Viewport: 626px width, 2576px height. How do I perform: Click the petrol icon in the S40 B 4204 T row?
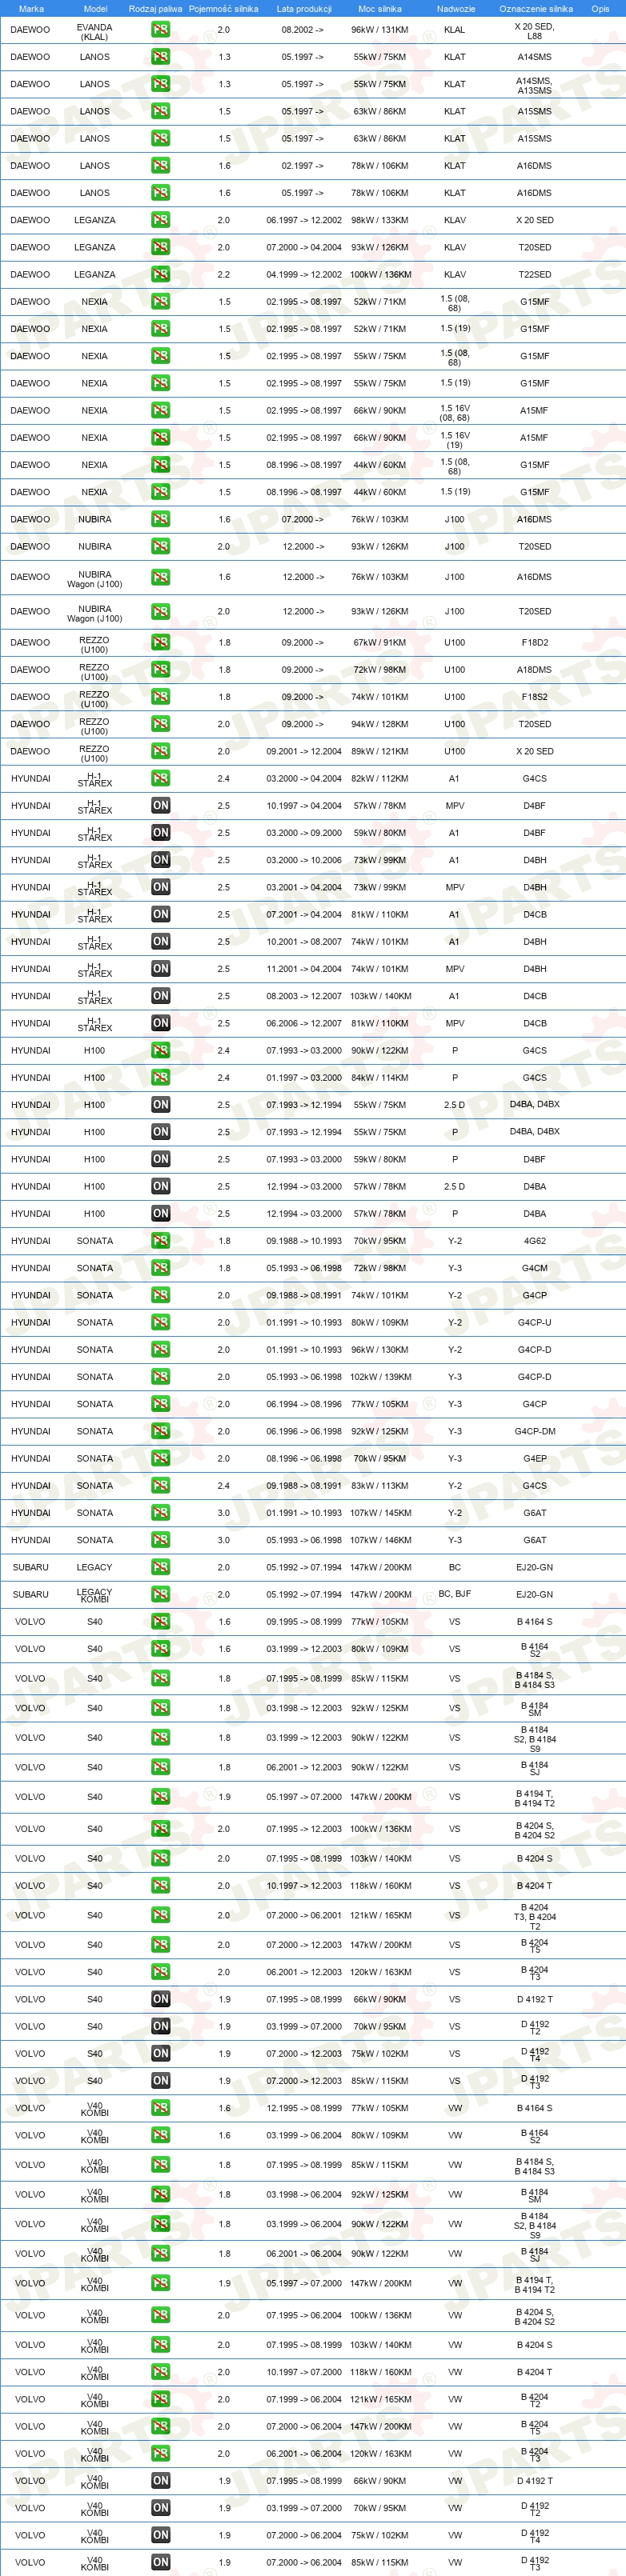(160, 1885)
